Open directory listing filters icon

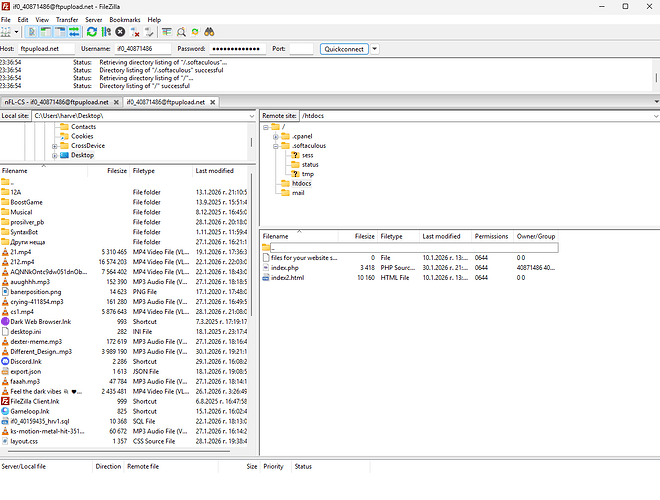coord(167,32)
